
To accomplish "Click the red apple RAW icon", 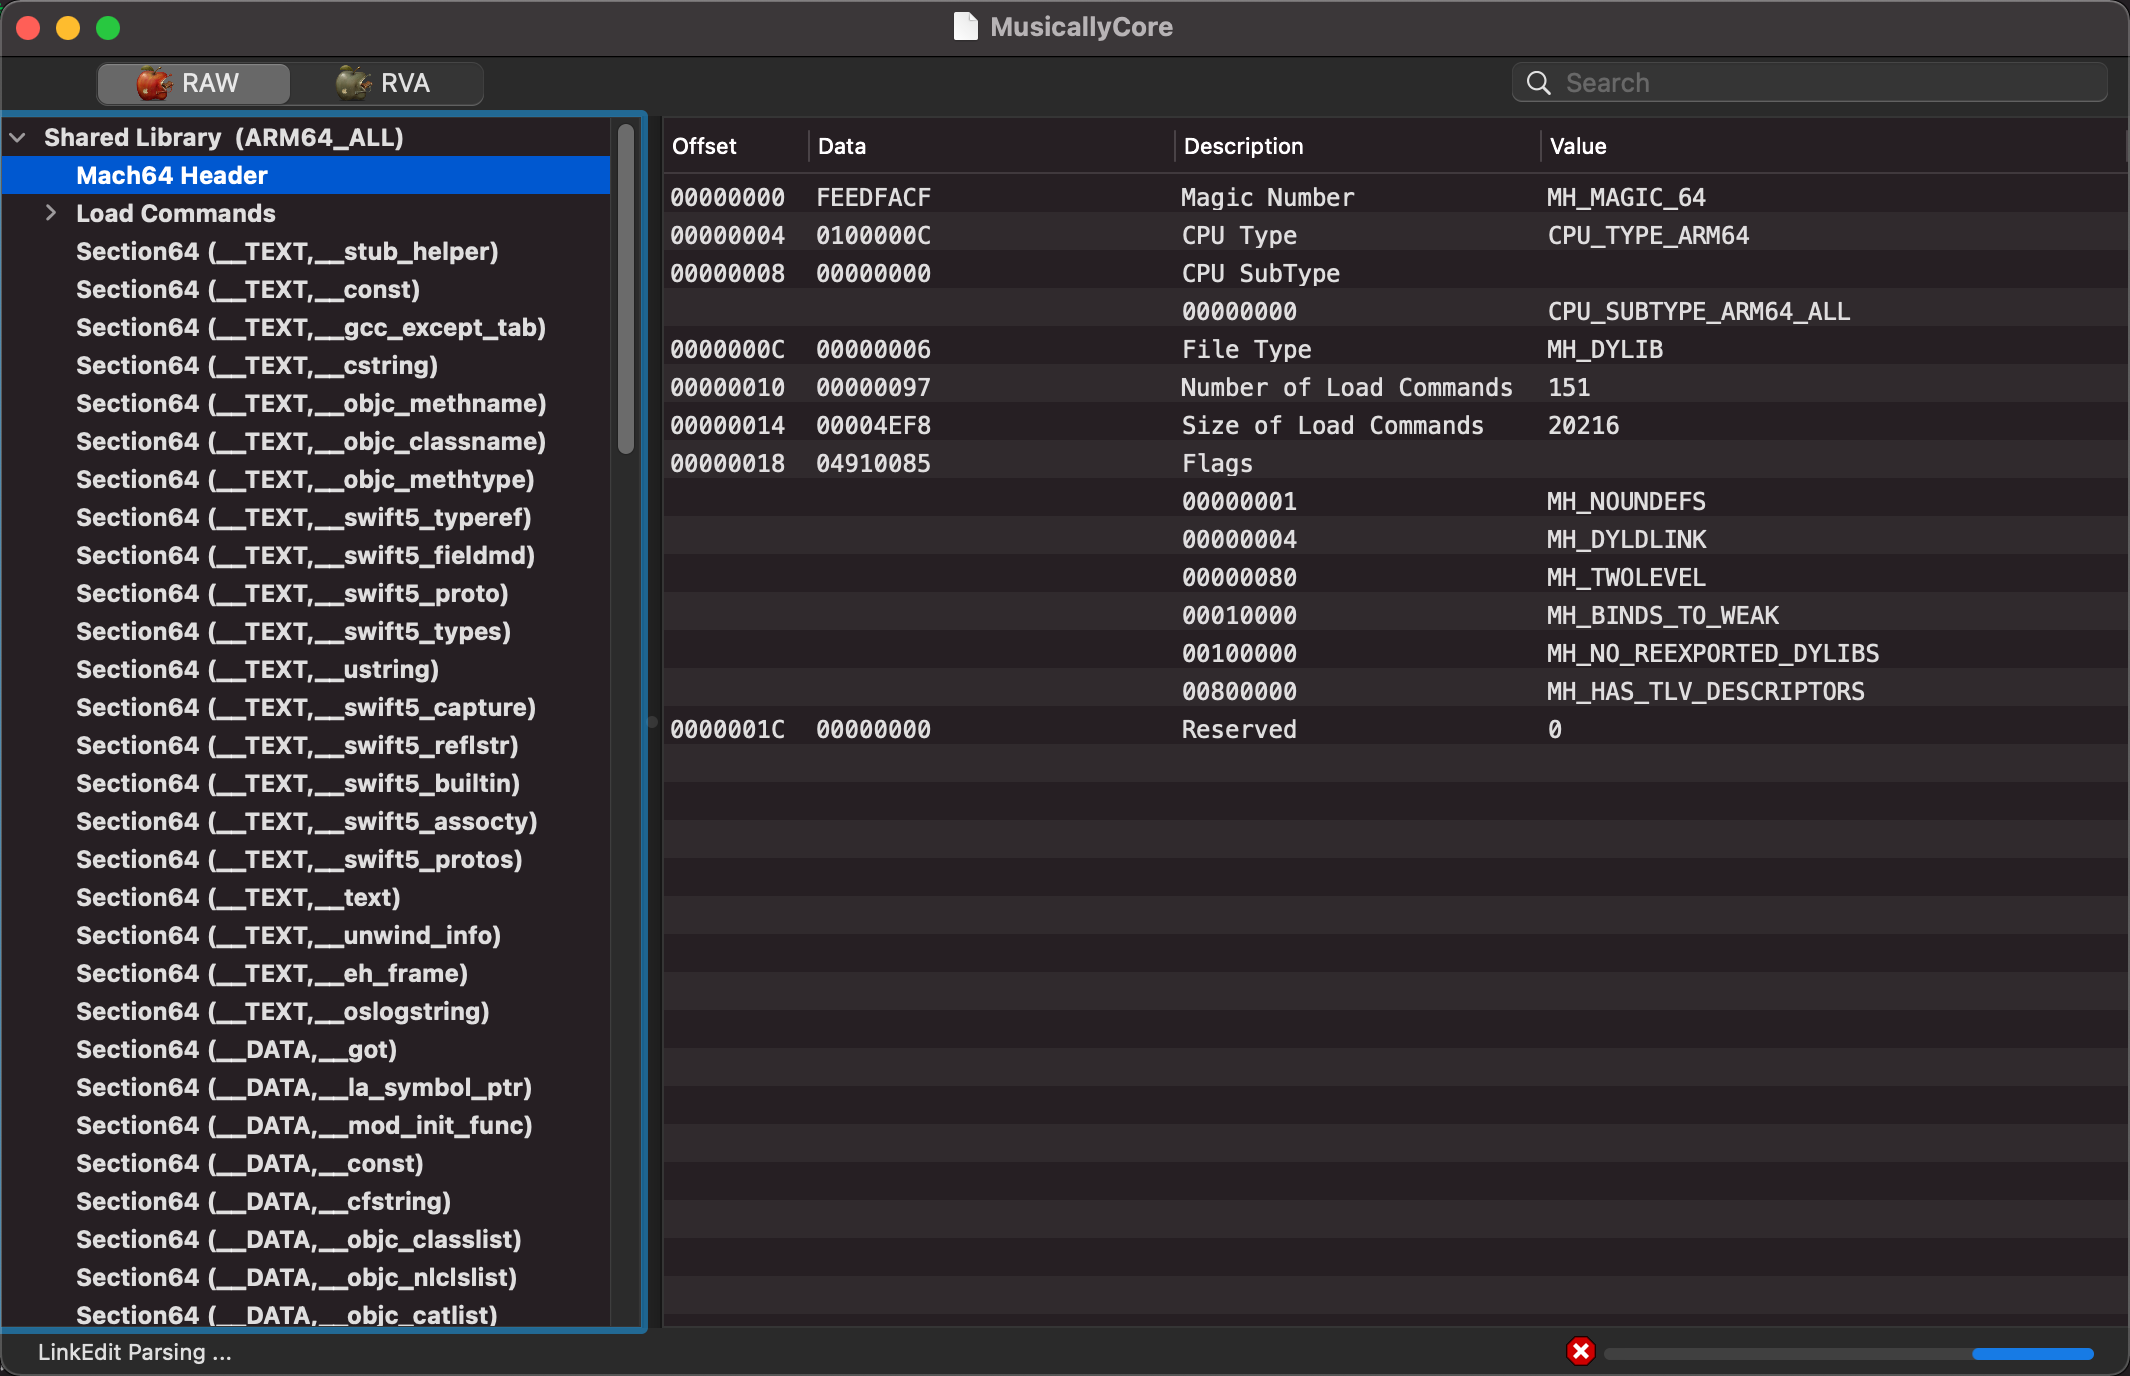I will [x=154, y=83].
